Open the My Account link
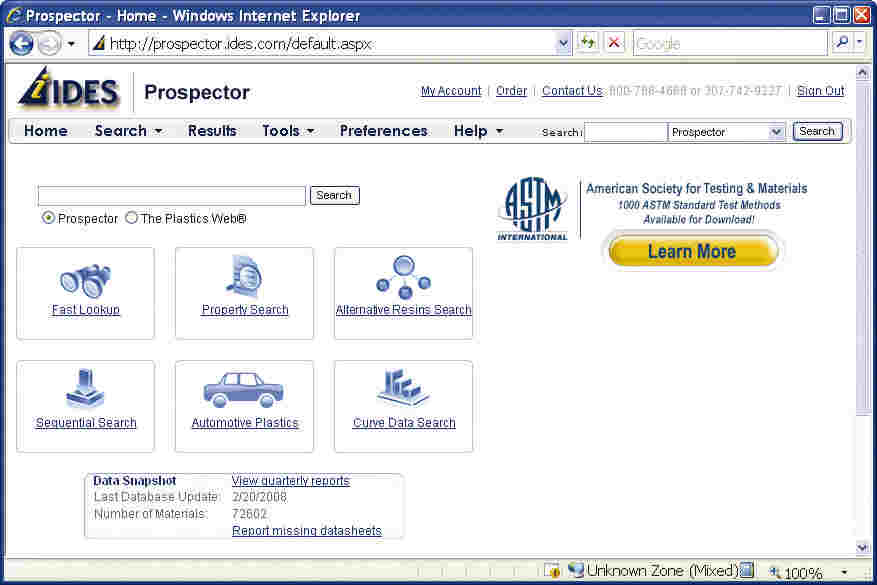Screen dimensions: 877x585 [451, 91]
